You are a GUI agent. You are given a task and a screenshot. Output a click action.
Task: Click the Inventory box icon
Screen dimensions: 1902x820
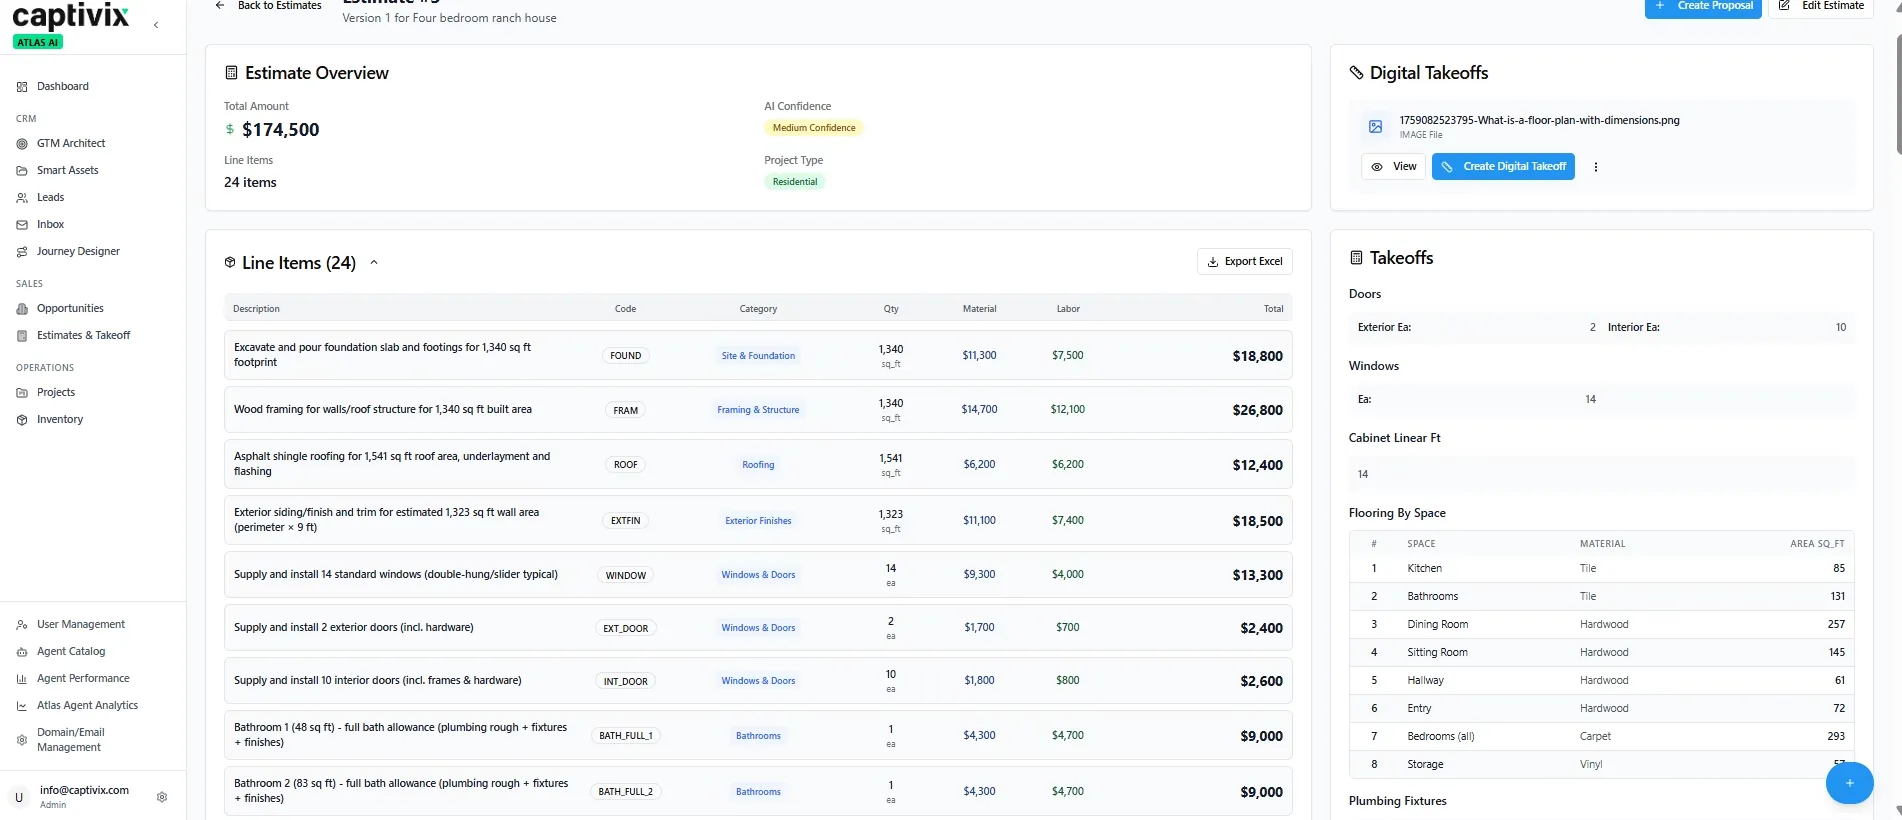point(22,420)
